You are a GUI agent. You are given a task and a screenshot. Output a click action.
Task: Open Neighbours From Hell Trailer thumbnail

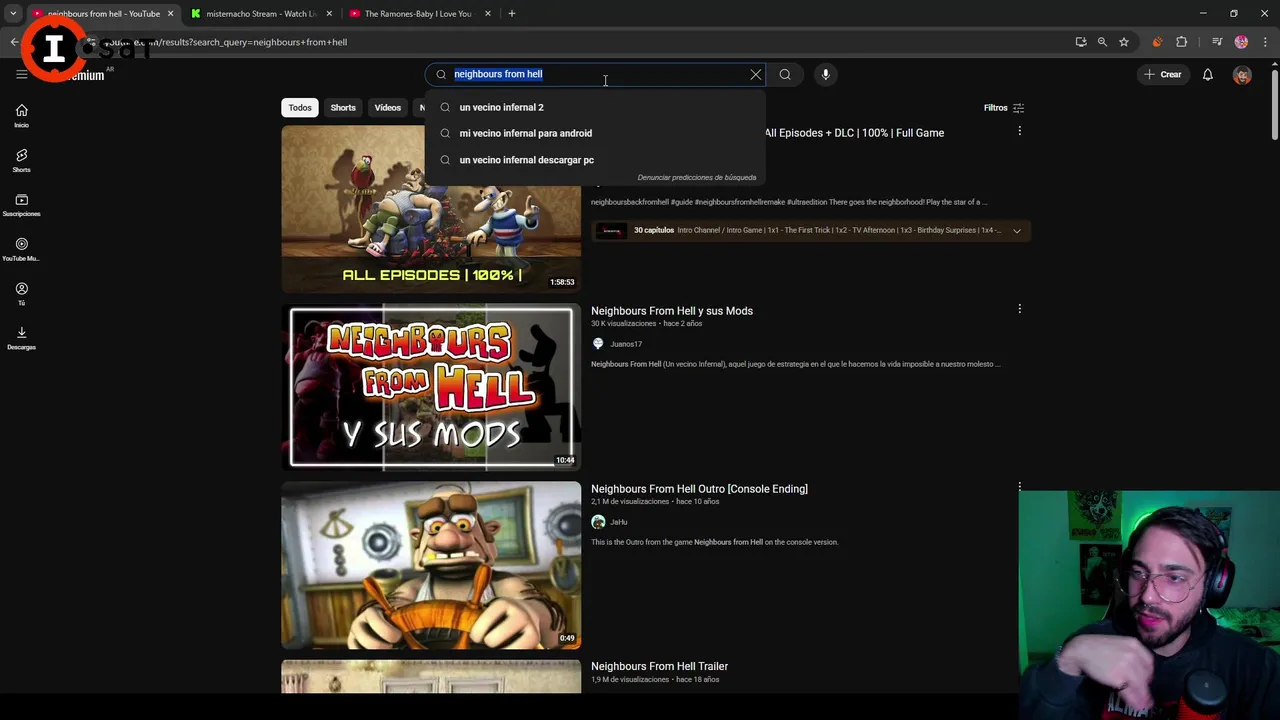click(431, 676)
